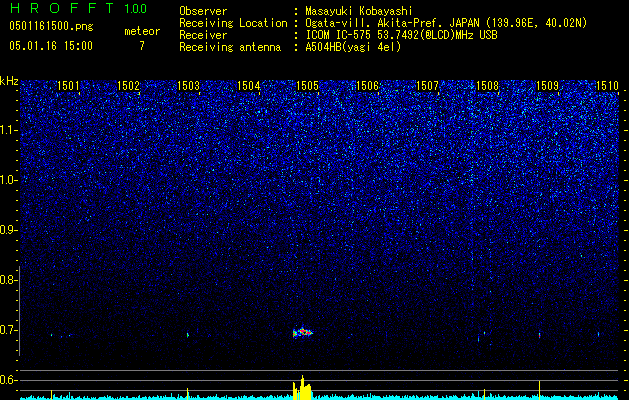Click time marker 1503

point(189,85)
